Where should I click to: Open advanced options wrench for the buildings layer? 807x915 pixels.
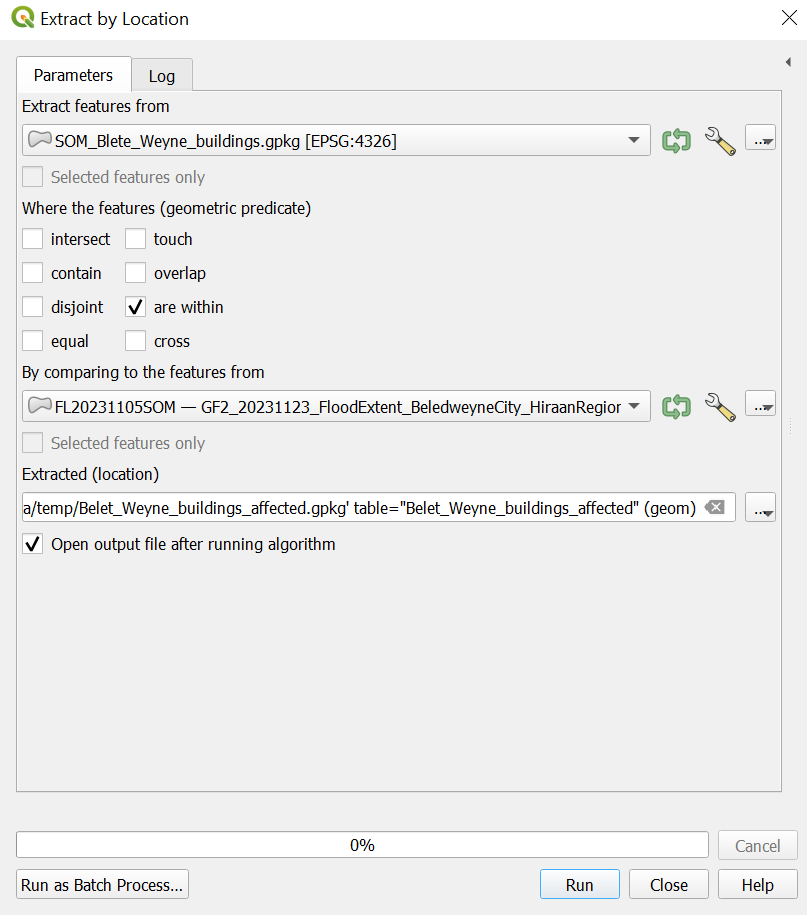(720, 141)
